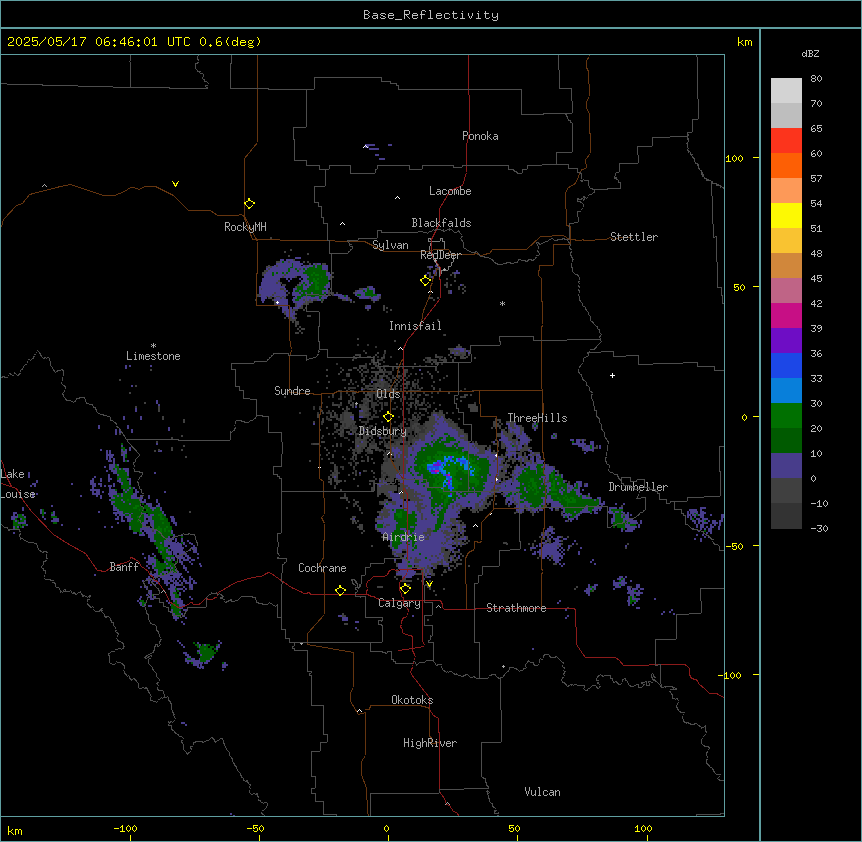Click the 80 dBZ legend value

click(x=816, y=79)
